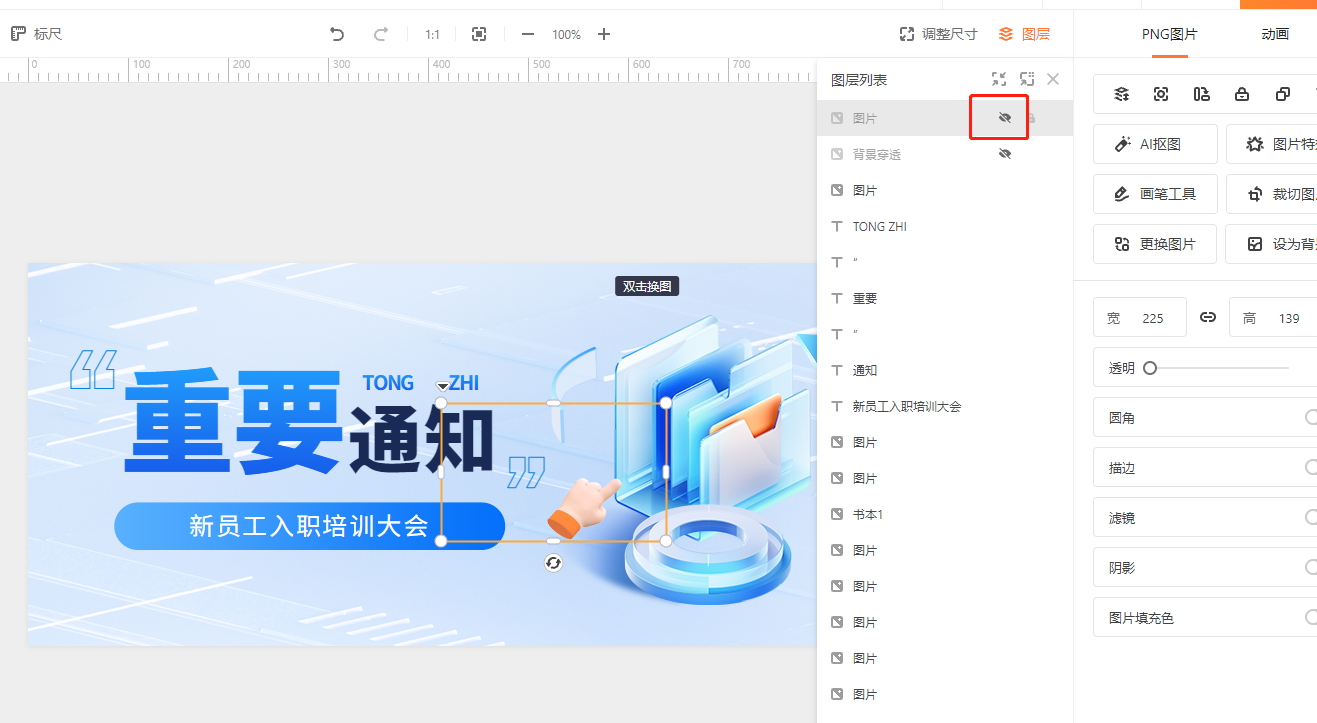Click the 图层列表 panel title

pyautogui.click(x=859, y=80)
